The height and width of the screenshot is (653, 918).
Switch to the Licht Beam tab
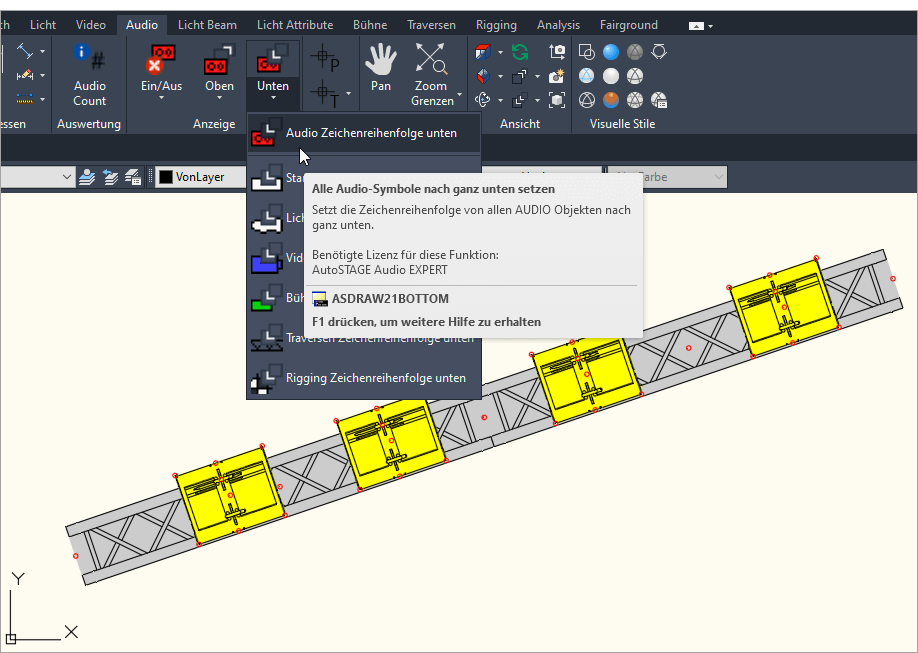coord(207,25)
